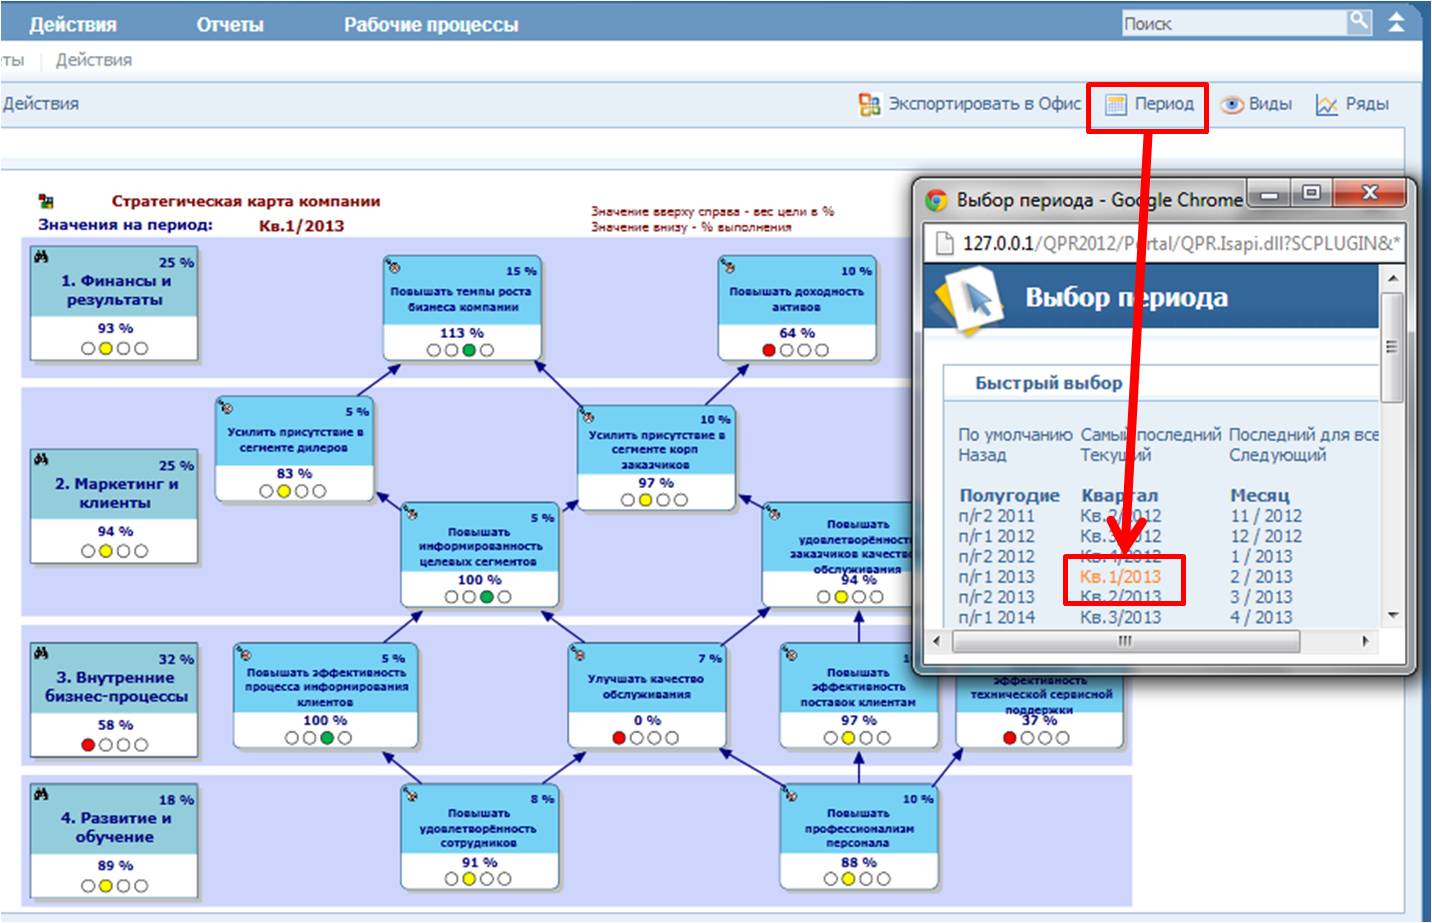Click the Export to Office icon
The image size is (1432, 923).
[x=869, y=104]
